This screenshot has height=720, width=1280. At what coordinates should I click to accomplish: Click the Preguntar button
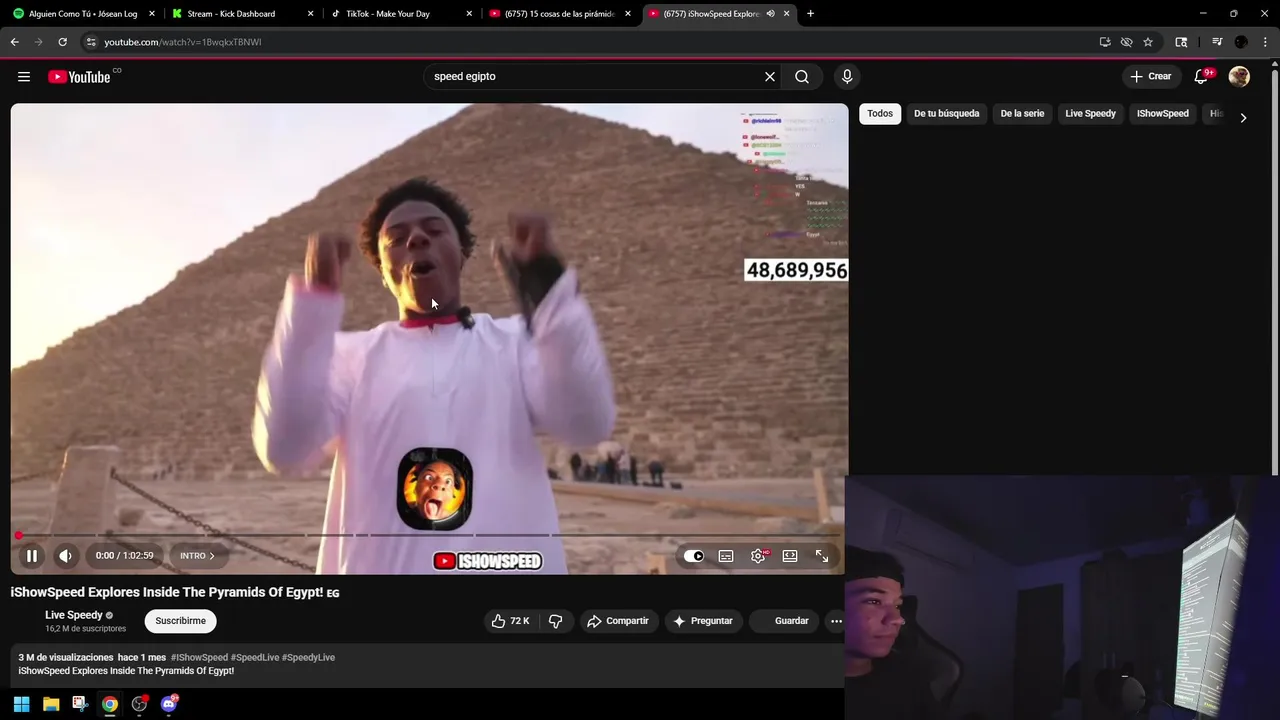pos(703,621)
